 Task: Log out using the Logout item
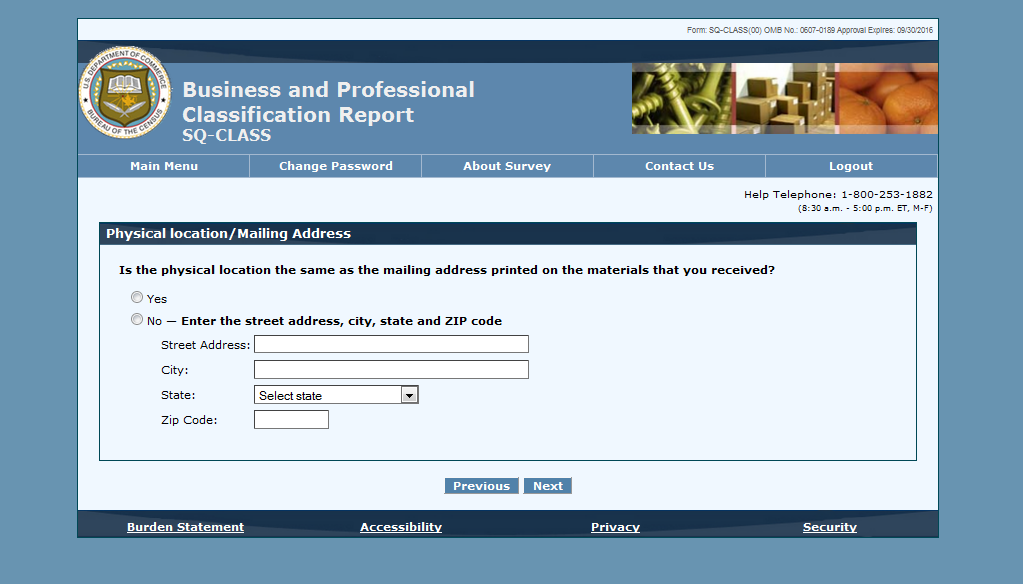(851, 166)
